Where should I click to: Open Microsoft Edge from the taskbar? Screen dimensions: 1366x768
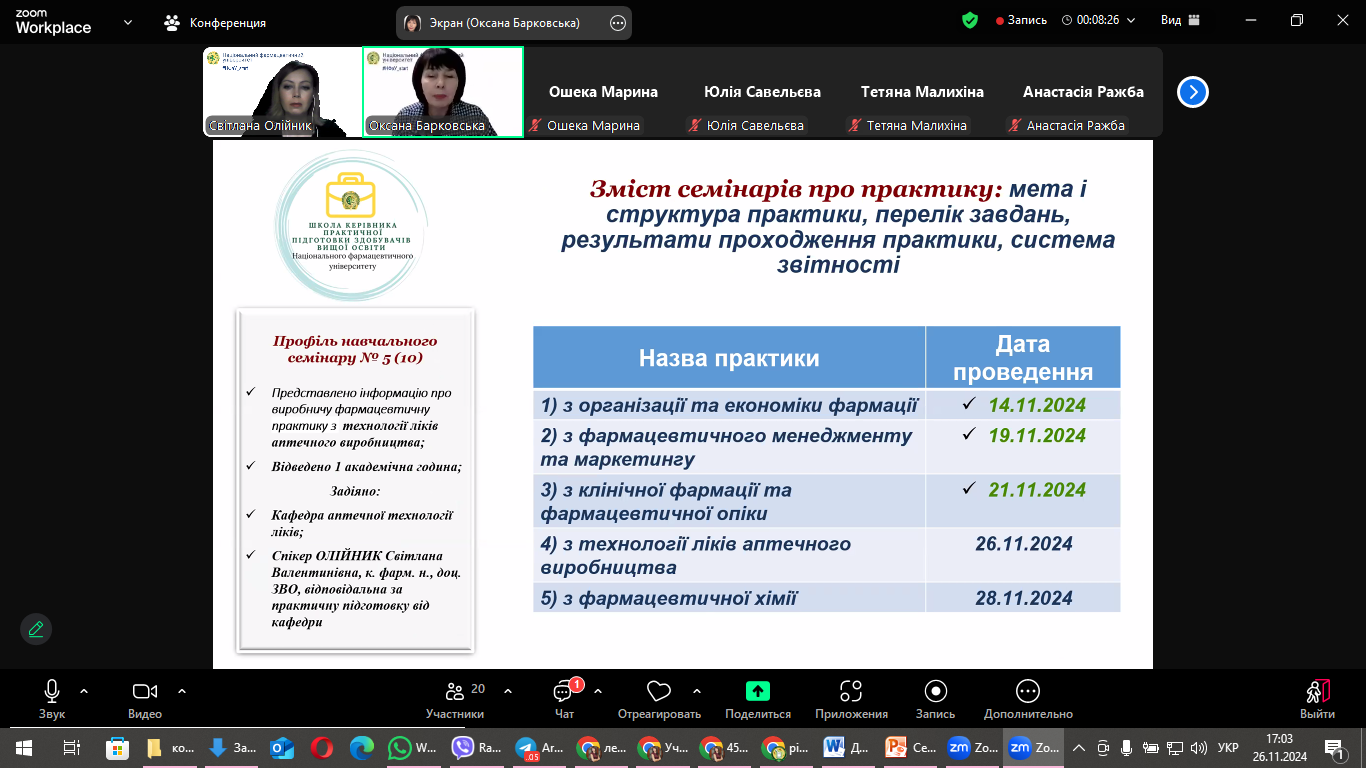[361, 747]
